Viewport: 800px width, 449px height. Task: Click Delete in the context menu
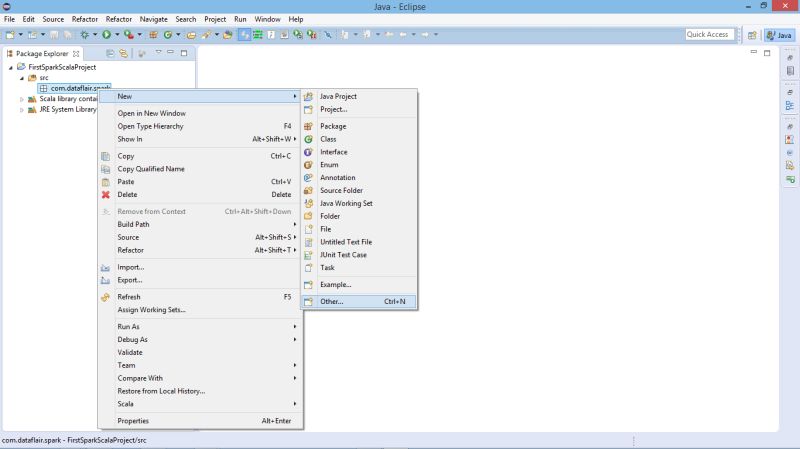(x=199, y=194)
